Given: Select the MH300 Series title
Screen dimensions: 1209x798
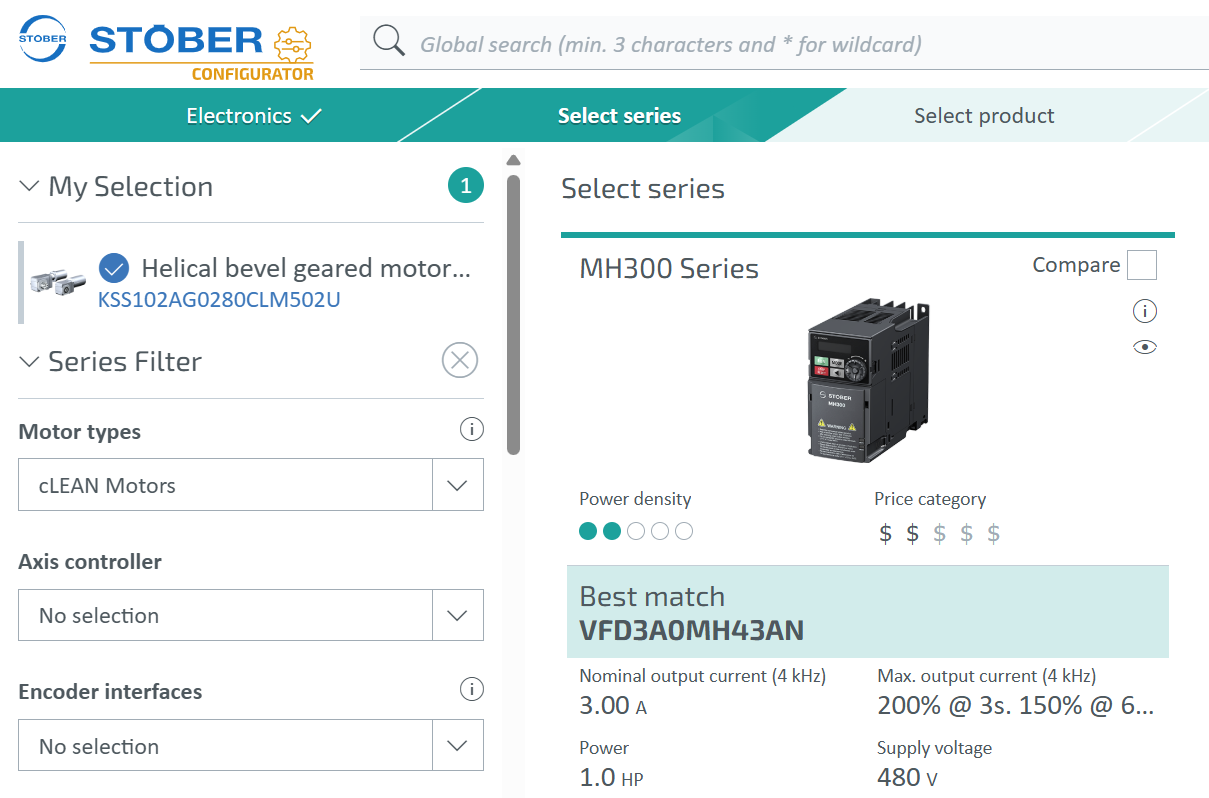Looking at the screenshot, I should tap(669, 268).
